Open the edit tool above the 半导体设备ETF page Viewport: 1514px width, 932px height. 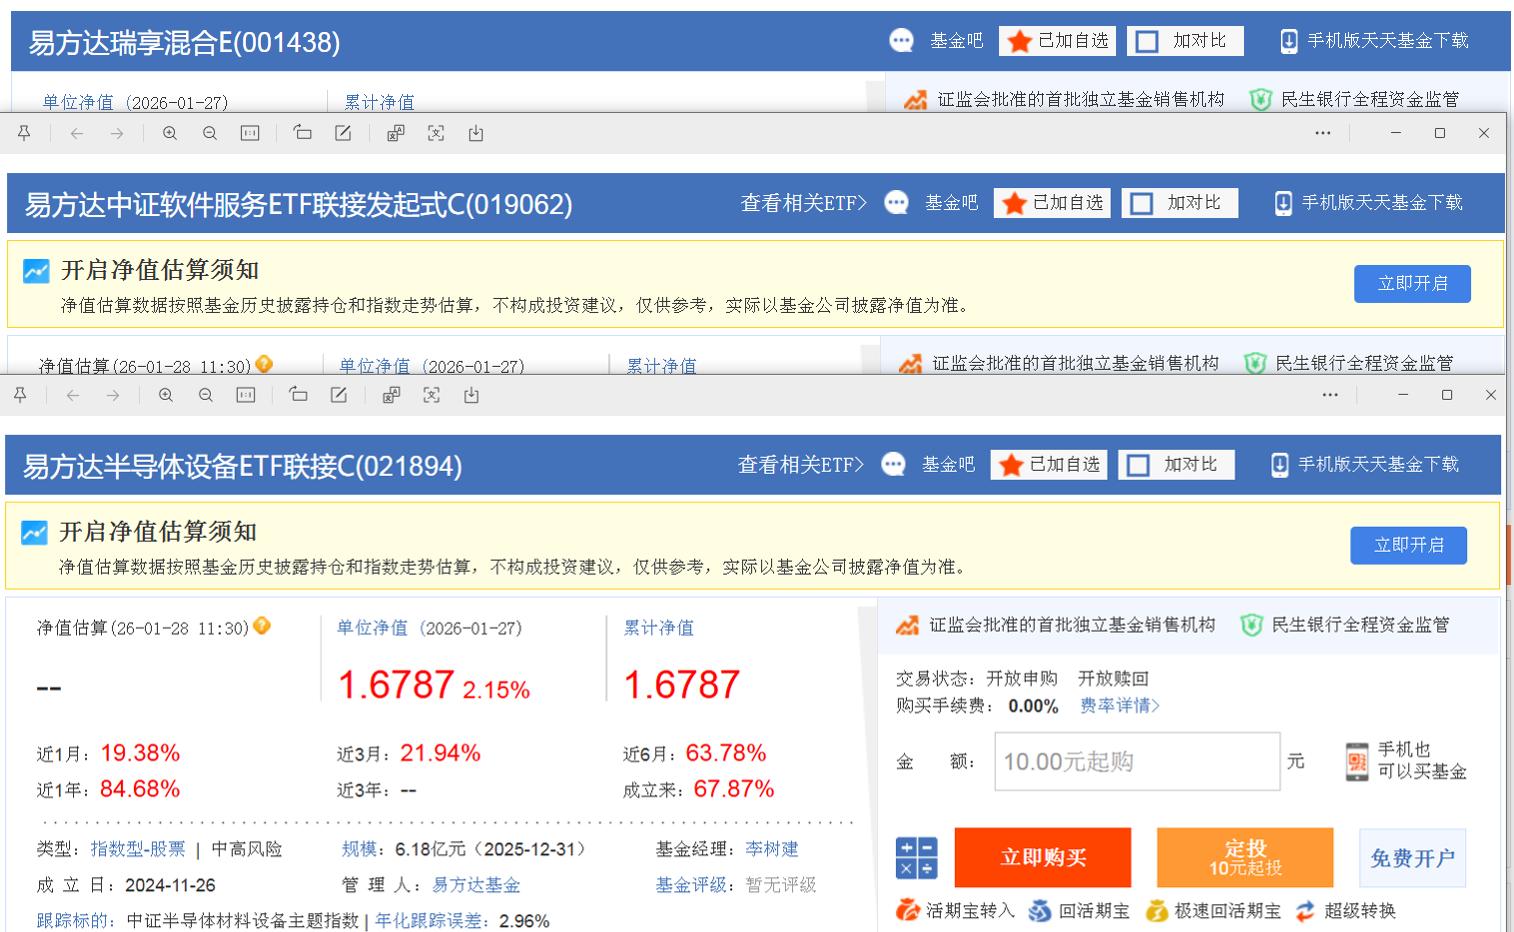click(x=339, y=395)
